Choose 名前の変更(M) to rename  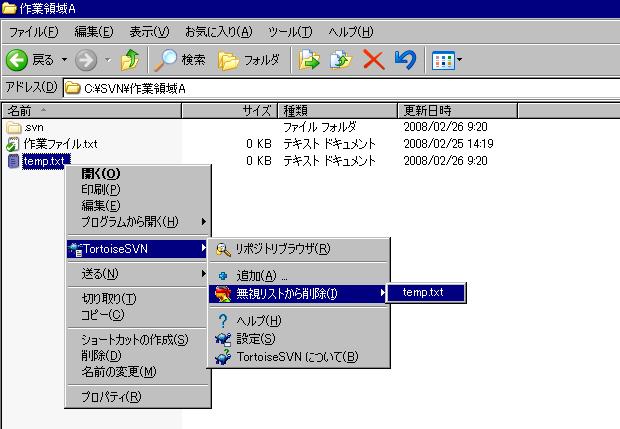click(x=137, y=372)
